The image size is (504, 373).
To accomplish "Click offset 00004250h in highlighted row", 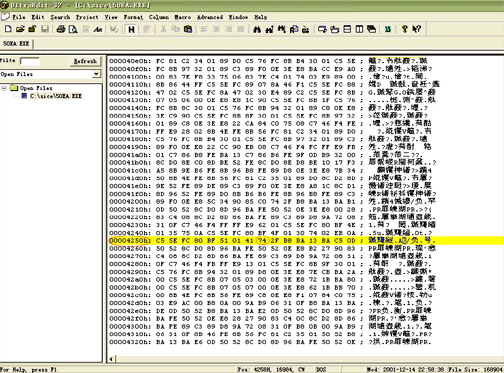I will tap(130, 240).
